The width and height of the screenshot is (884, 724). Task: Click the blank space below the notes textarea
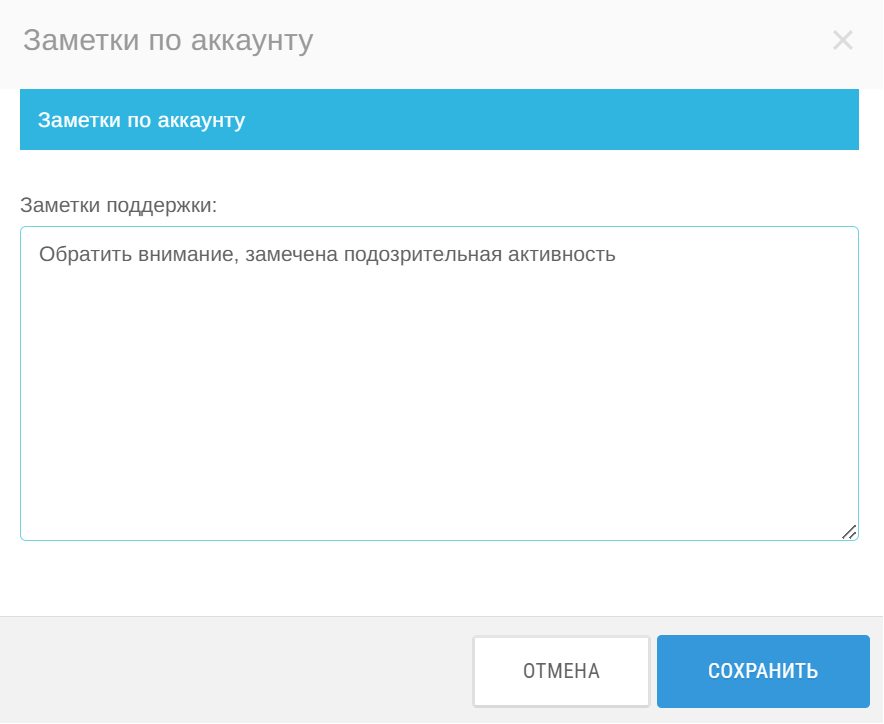[x=439, y=578]
